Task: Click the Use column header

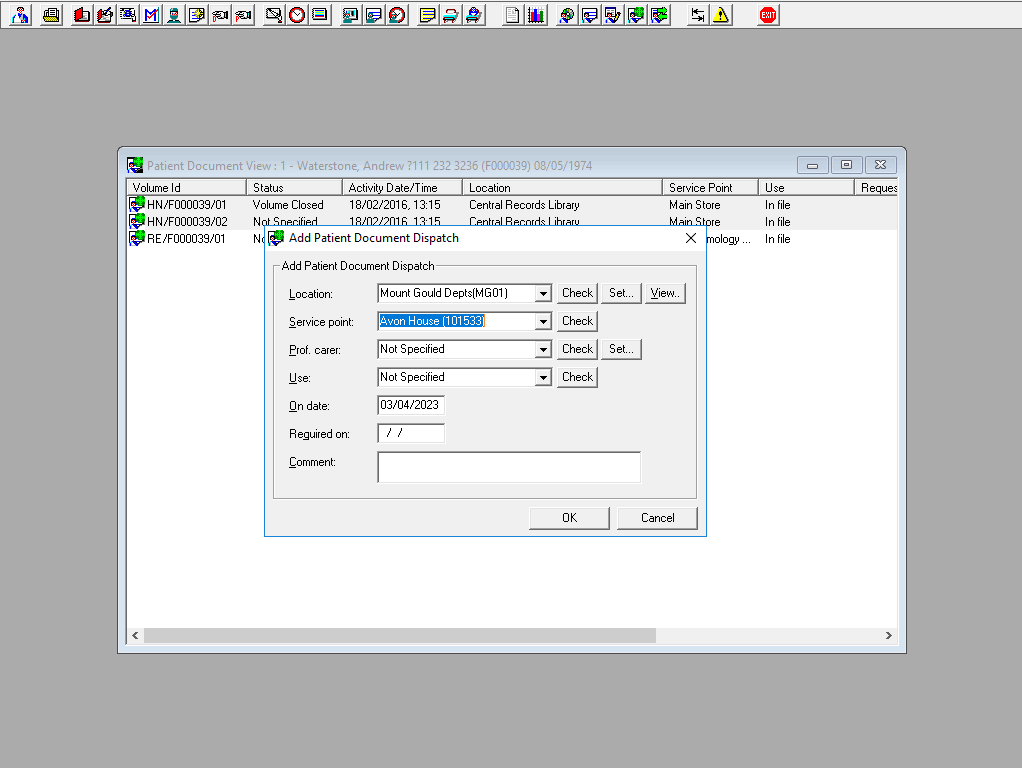Action: click(806, 188)
